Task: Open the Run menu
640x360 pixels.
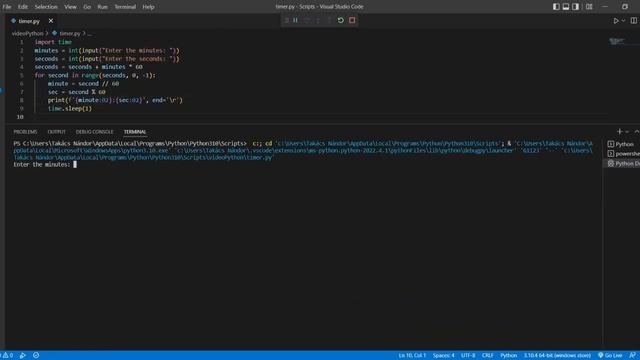Action: pos(102,7)
